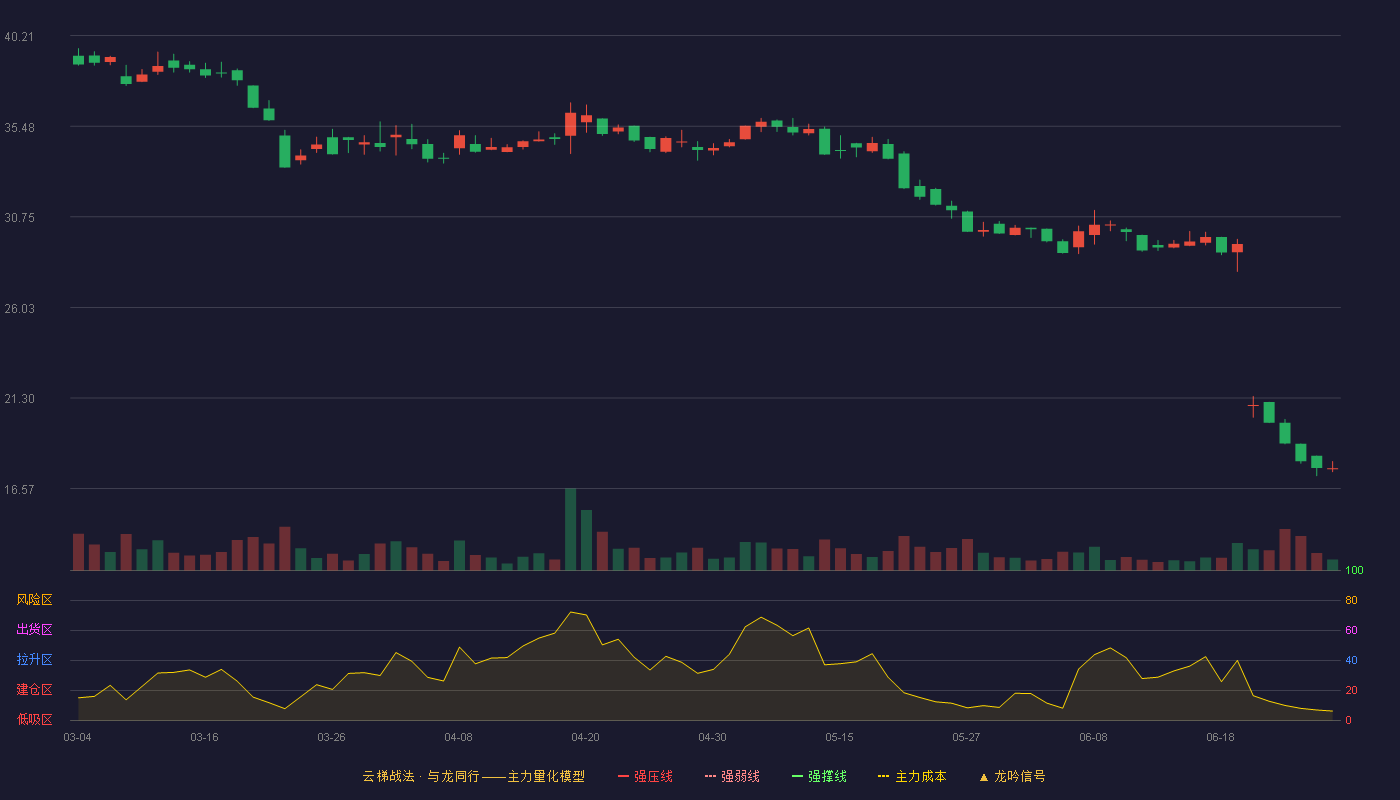This screenshot has width=1400, height=800.
Task: Click the 04-20 date label
Action: (585, 737)
